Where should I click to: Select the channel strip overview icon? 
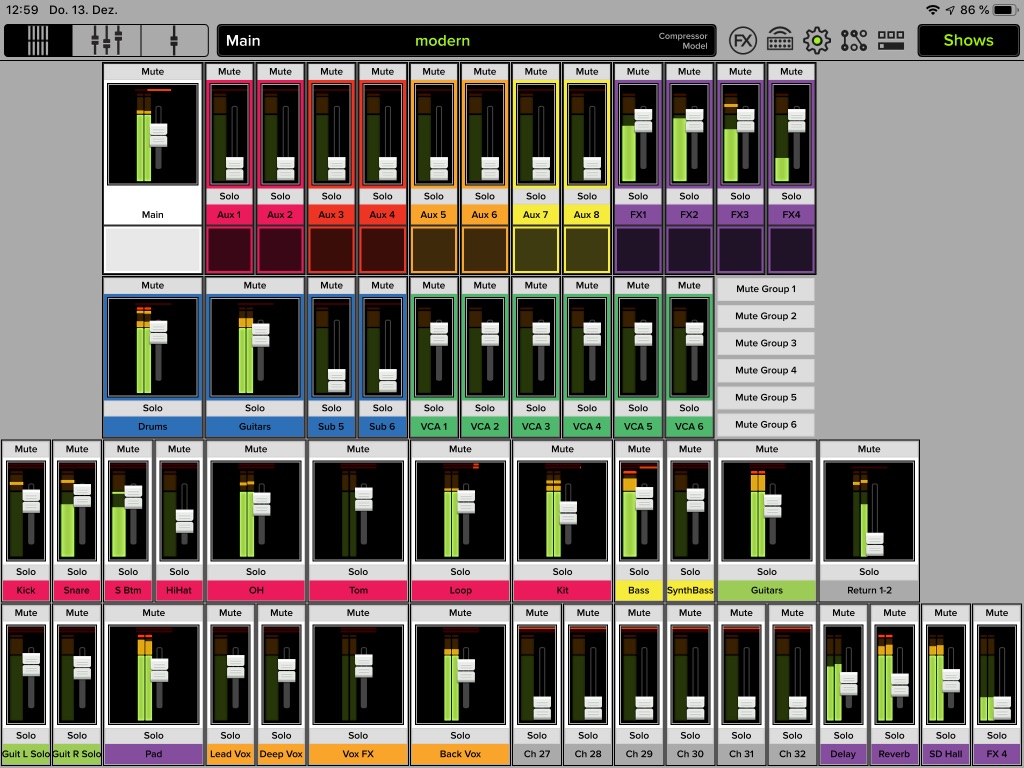click(39, 41)
